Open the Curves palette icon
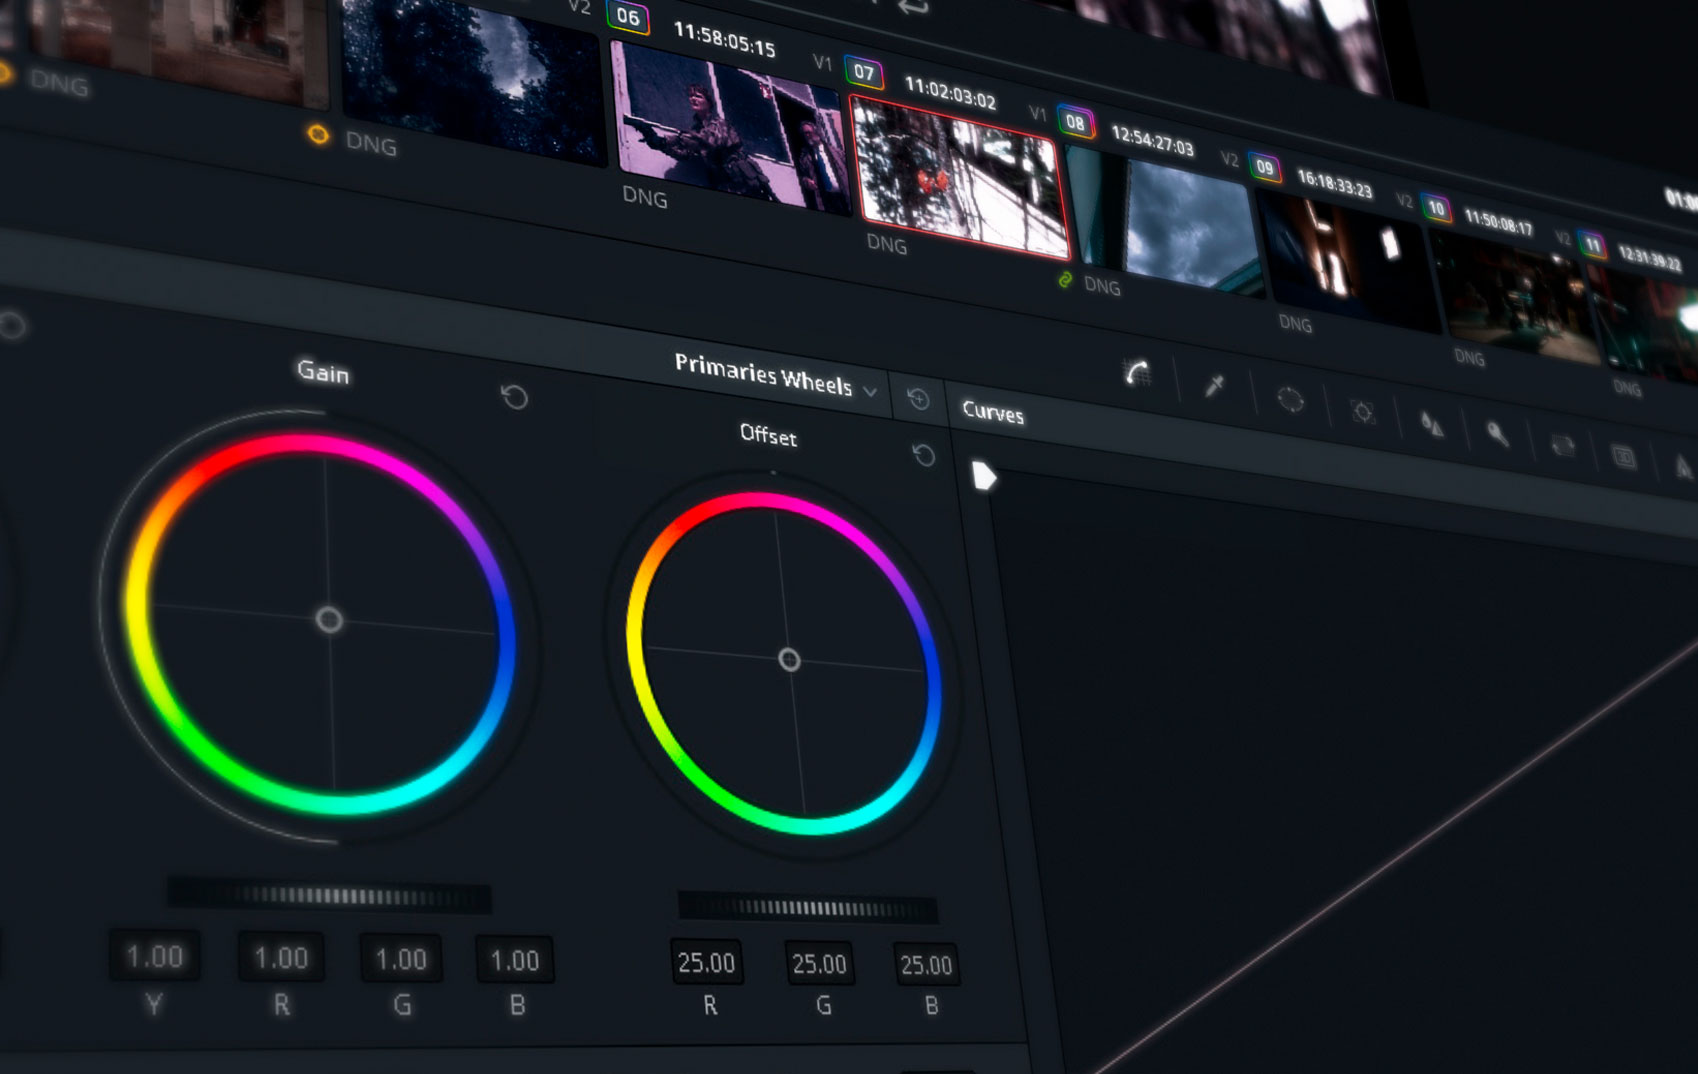 [x=1137, y=373]
